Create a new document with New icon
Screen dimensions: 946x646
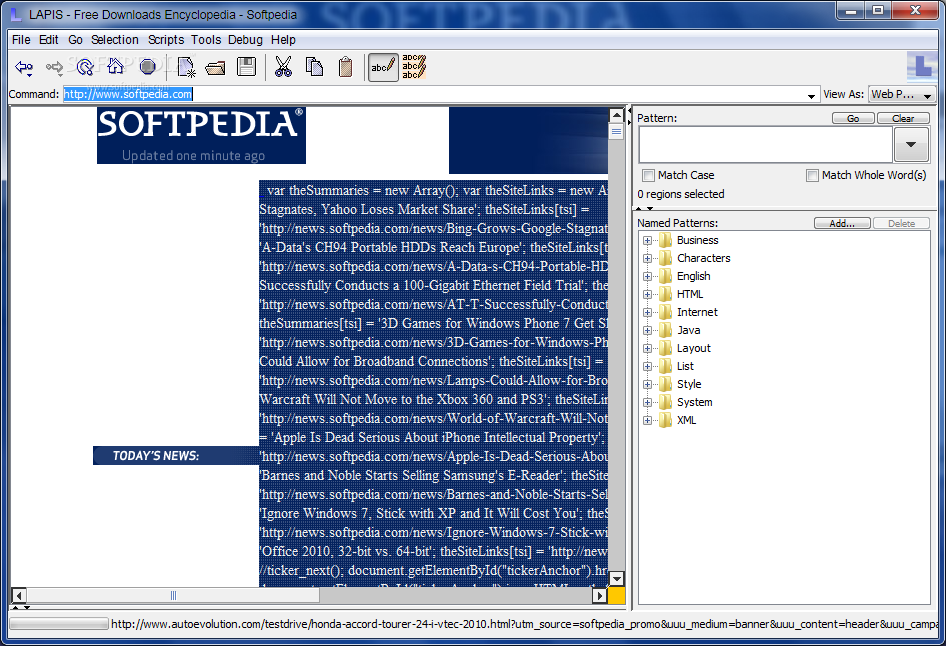(186, 67)
